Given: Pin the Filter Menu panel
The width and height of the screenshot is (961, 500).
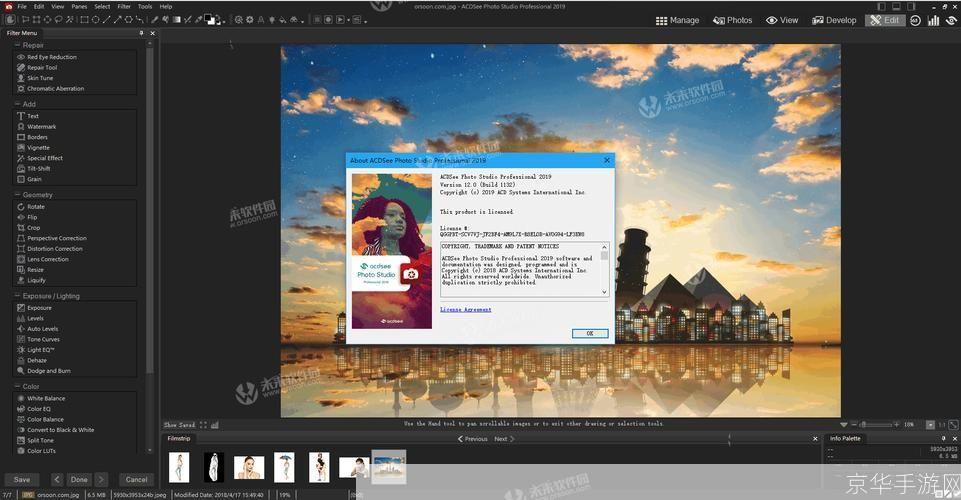Looking at the screenshot, I should pos(142,33).
